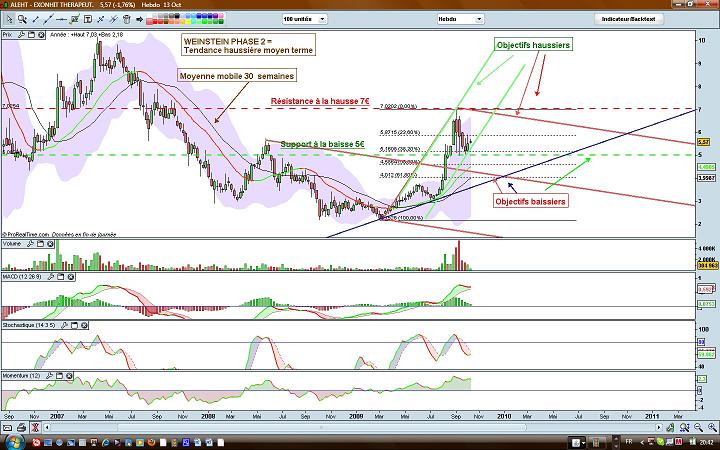Viewport: 720px width, 450px height.
Task: Click Momentum panel window icon
Action: pos(59,376)
